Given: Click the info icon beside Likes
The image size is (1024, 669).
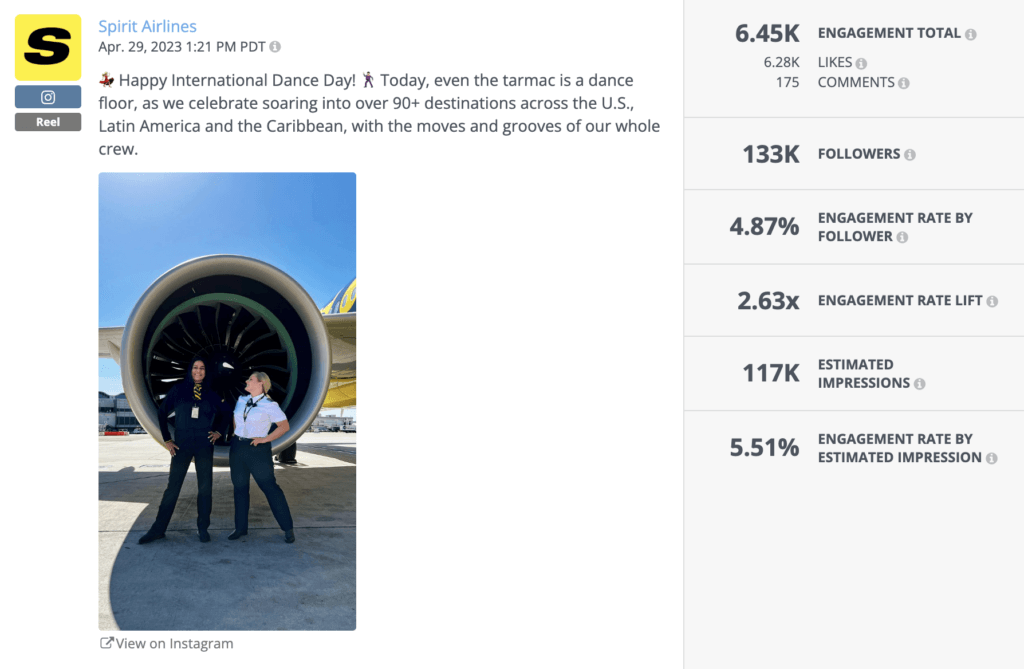Looking at the screenshot, I should [861, 63].
